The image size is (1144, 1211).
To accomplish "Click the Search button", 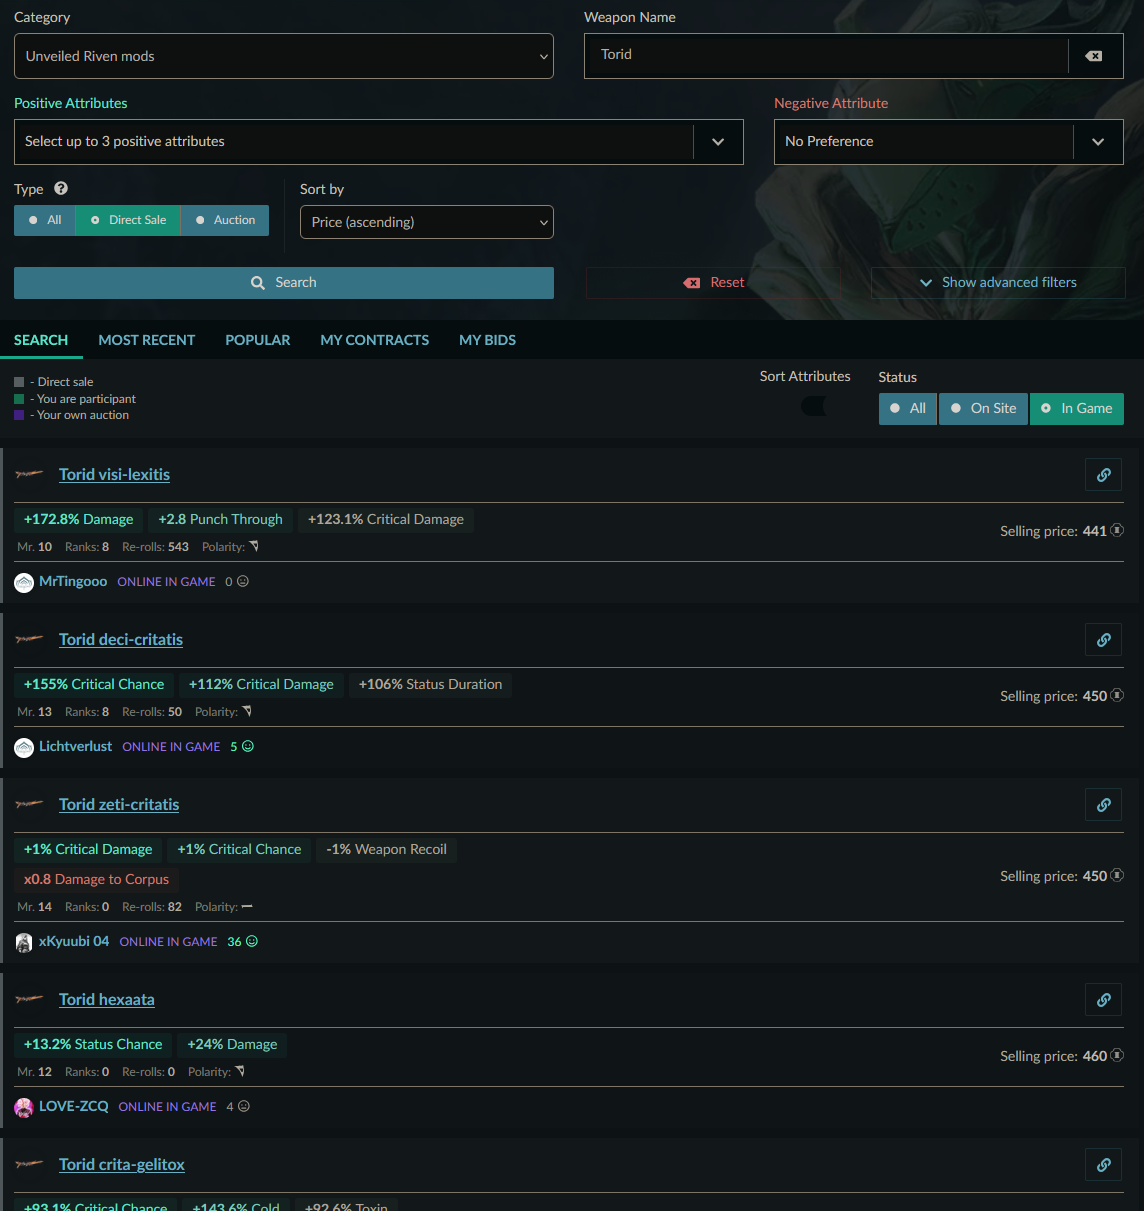I will (284, 283).
